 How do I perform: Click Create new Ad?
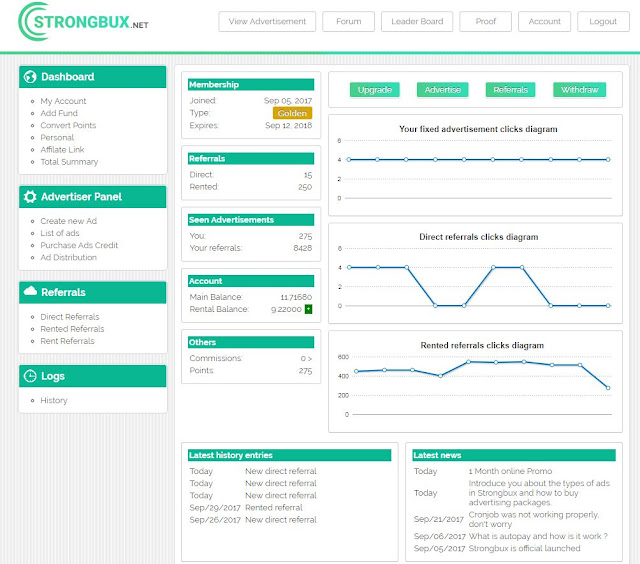tap(69, 221)
